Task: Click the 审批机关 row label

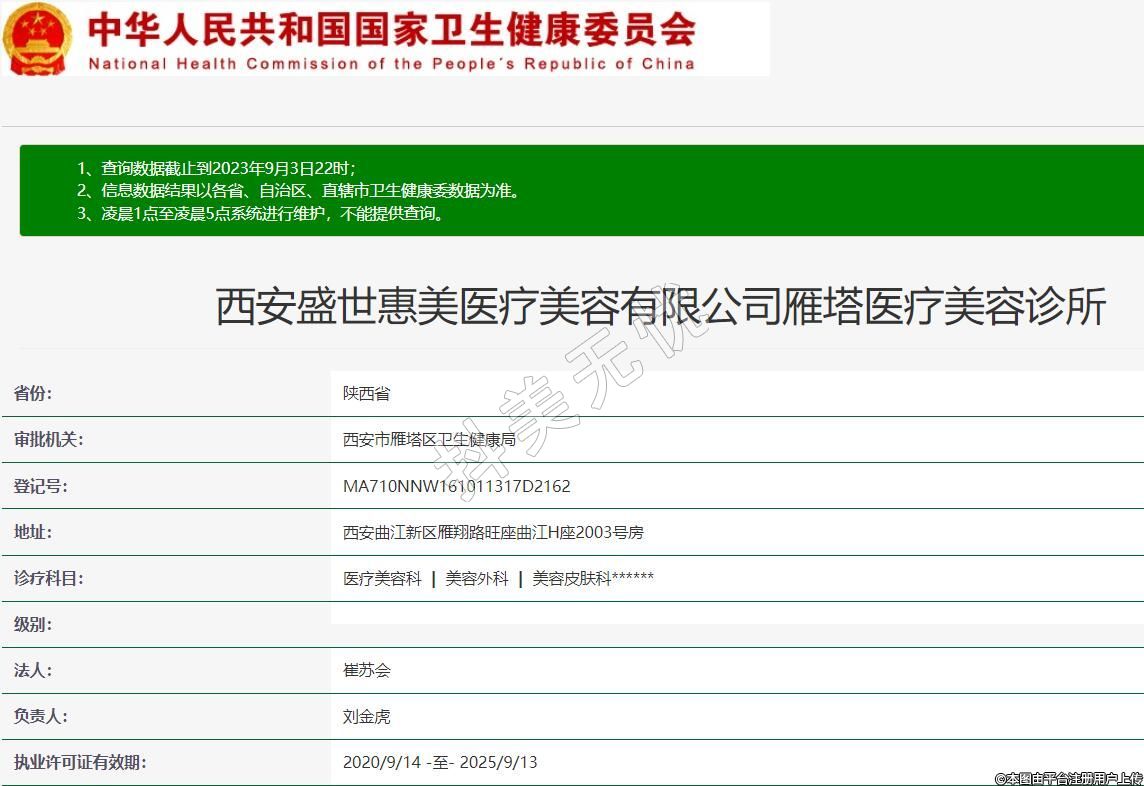Action: [48, 440]
